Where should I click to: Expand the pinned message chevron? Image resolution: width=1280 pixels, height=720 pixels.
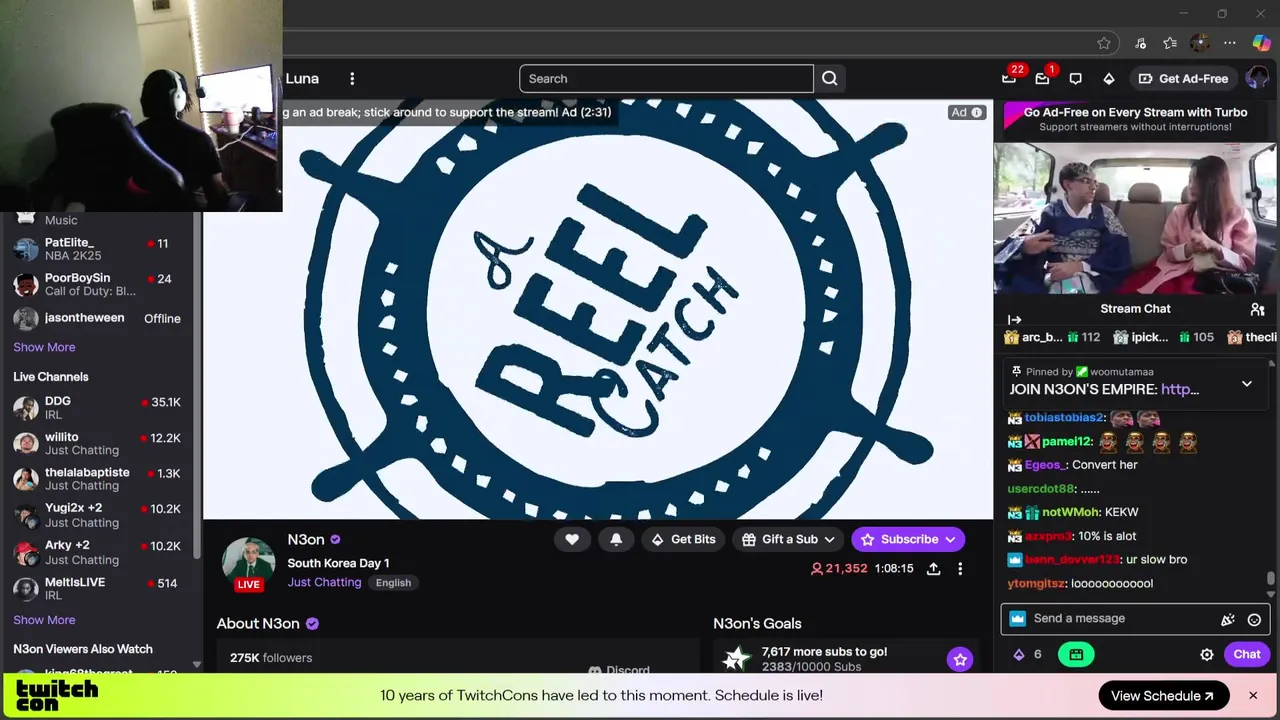(x=1247, y=383)
